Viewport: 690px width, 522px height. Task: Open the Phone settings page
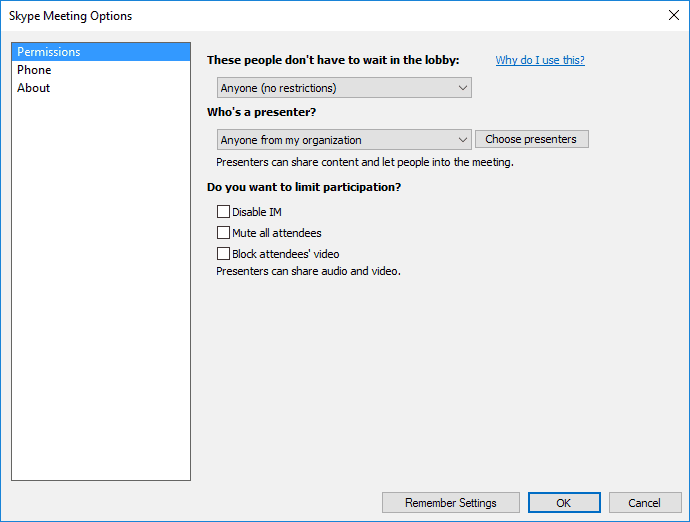[x=34, y=70]
